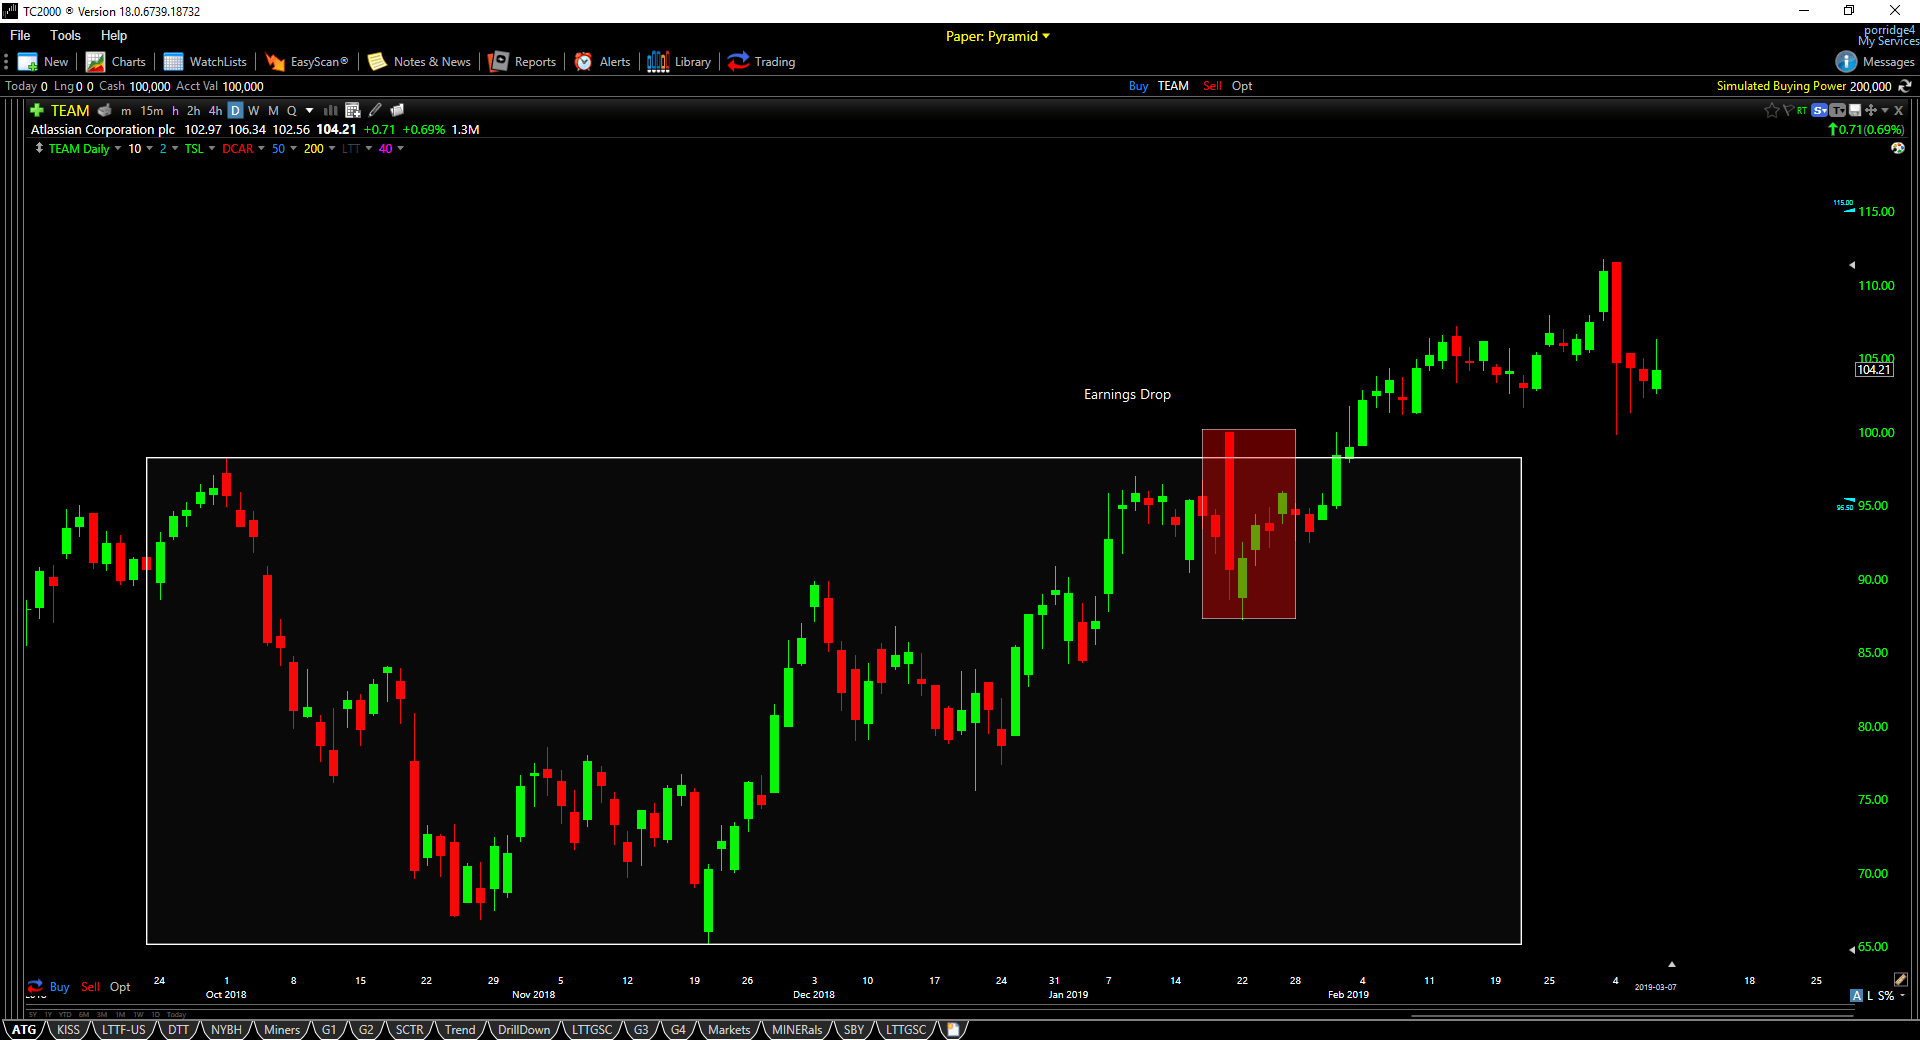This screenshot has width=1920, height=1040.
Task: Open the My Services link
Action: click(1888, 41)
